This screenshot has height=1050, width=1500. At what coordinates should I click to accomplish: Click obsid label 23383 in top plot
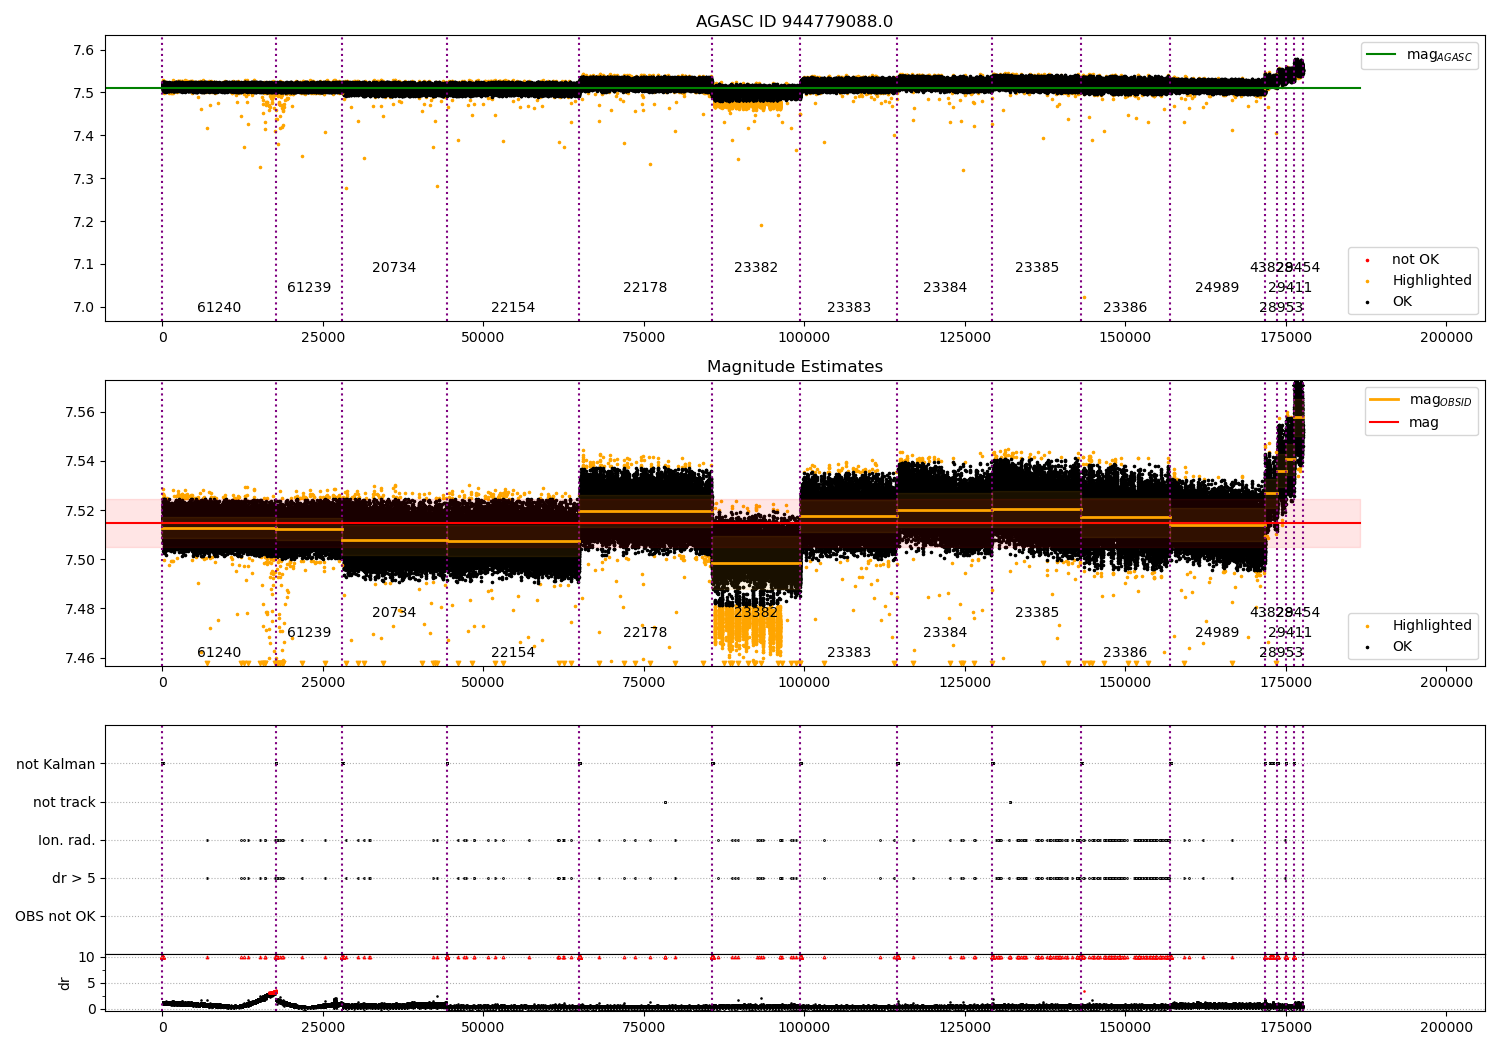click(x=849, y=307)
